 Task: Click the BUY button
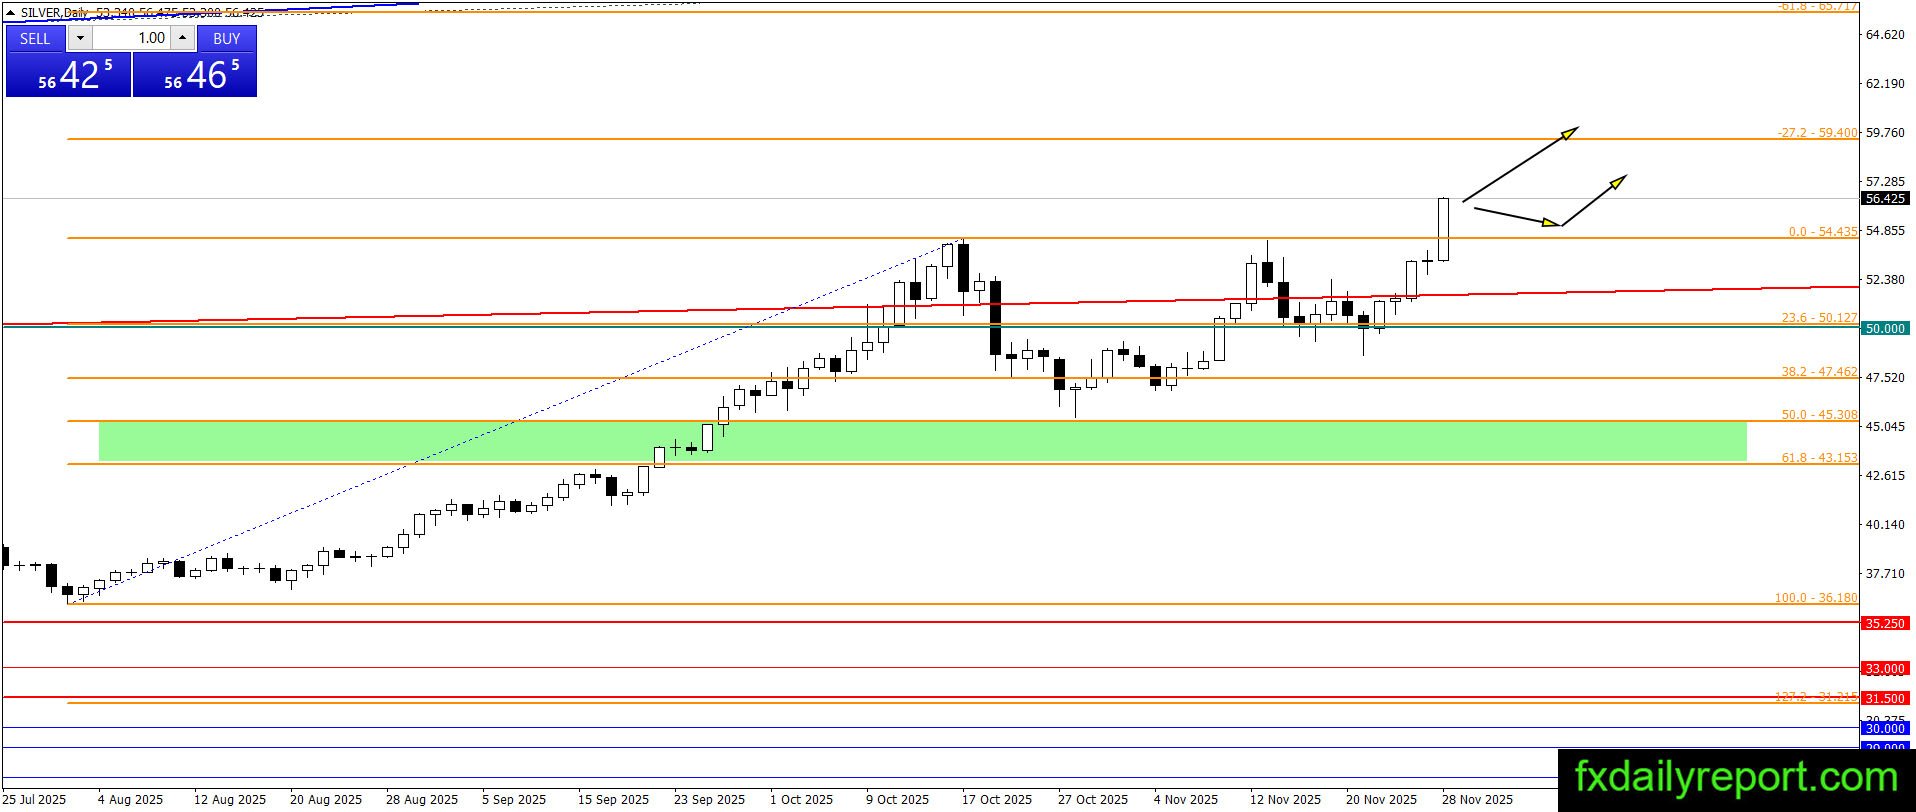227,38
